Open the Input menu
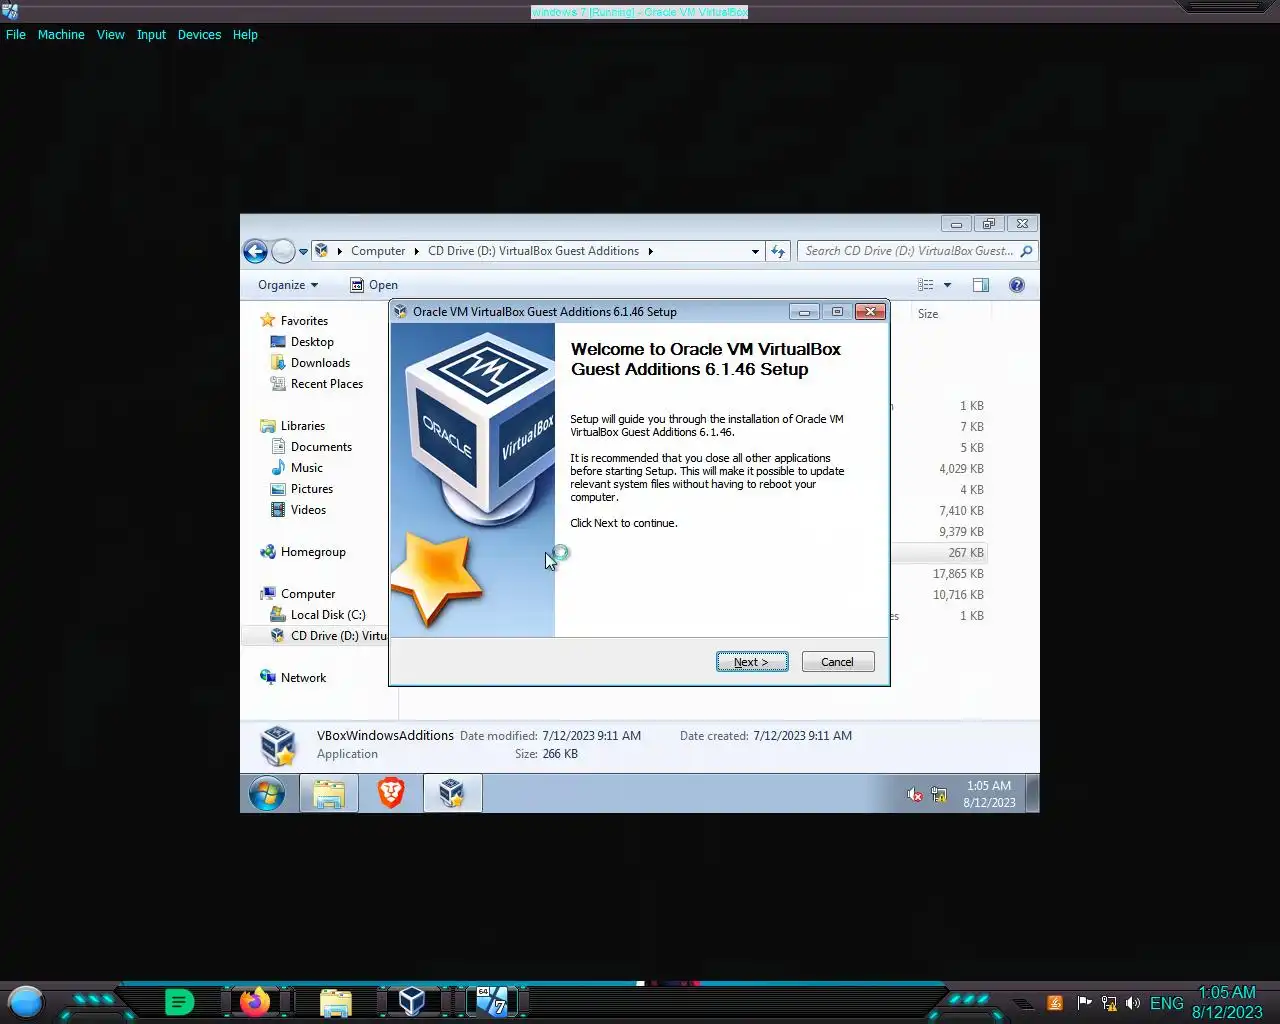This screenshot has width=1280, height=1024. point(151,34)
